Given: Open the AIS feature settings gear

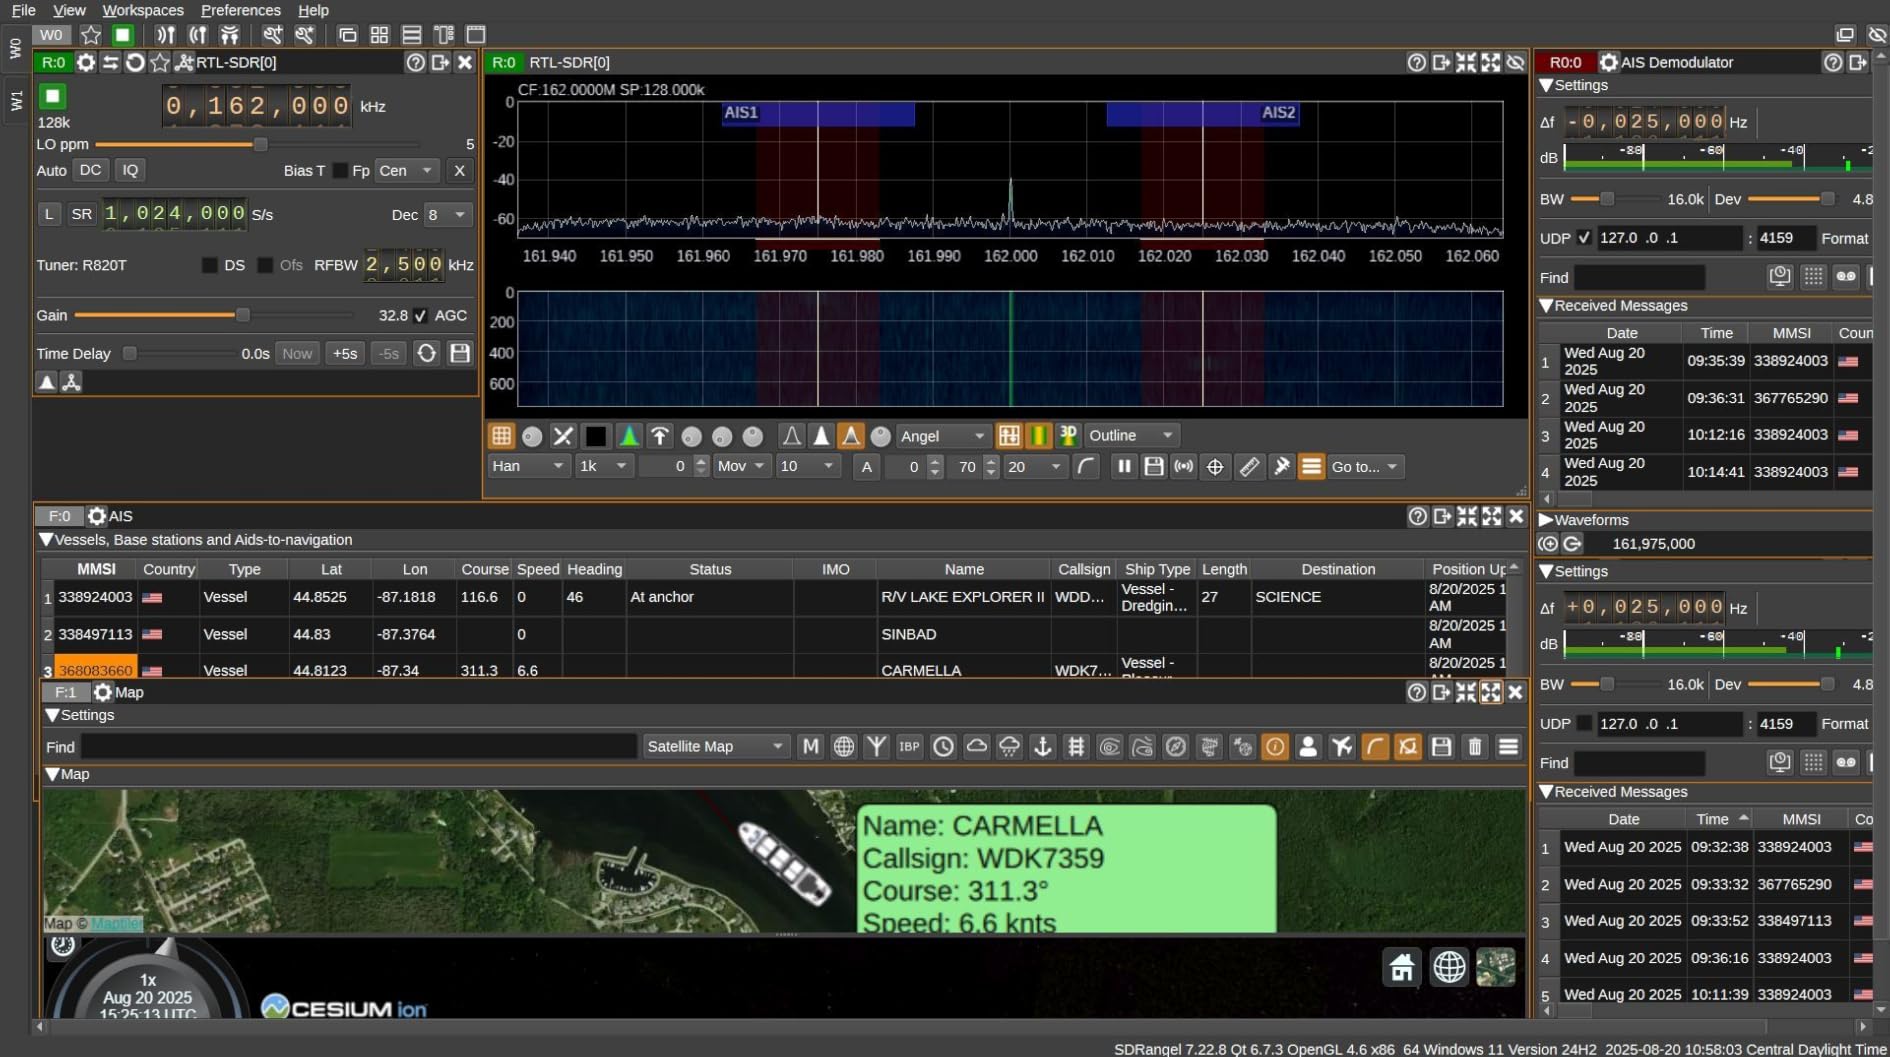Looking at the screenshot, I should pos(97,516).
